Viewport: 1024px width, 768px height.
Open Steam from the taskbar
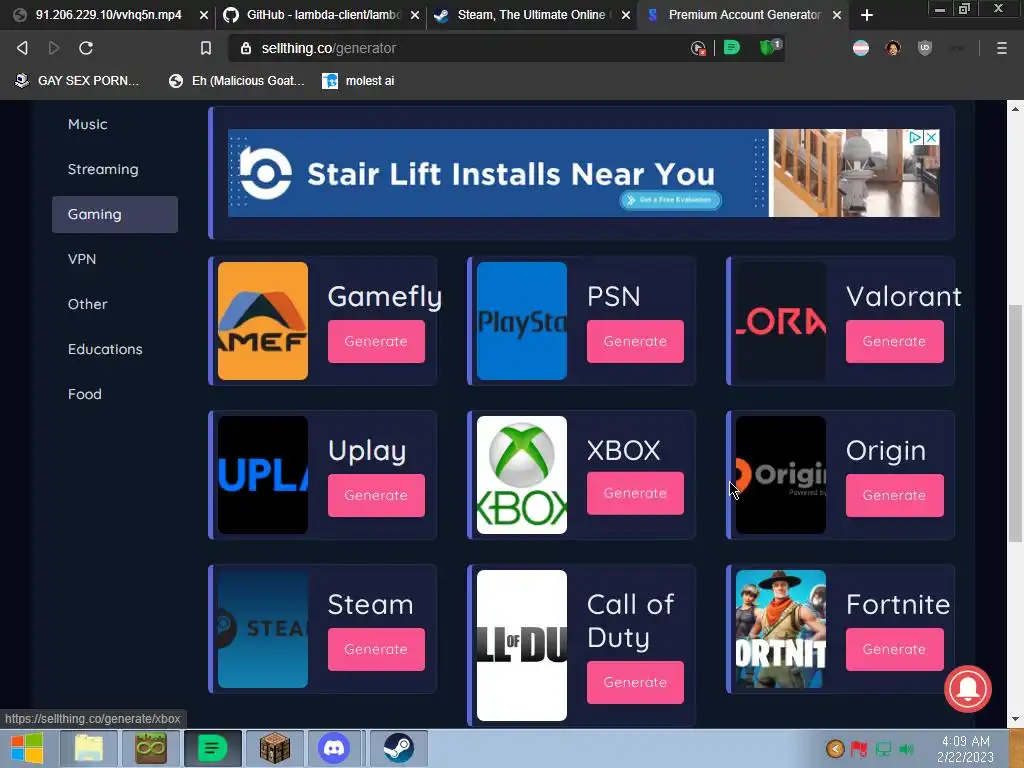[398, 748]
